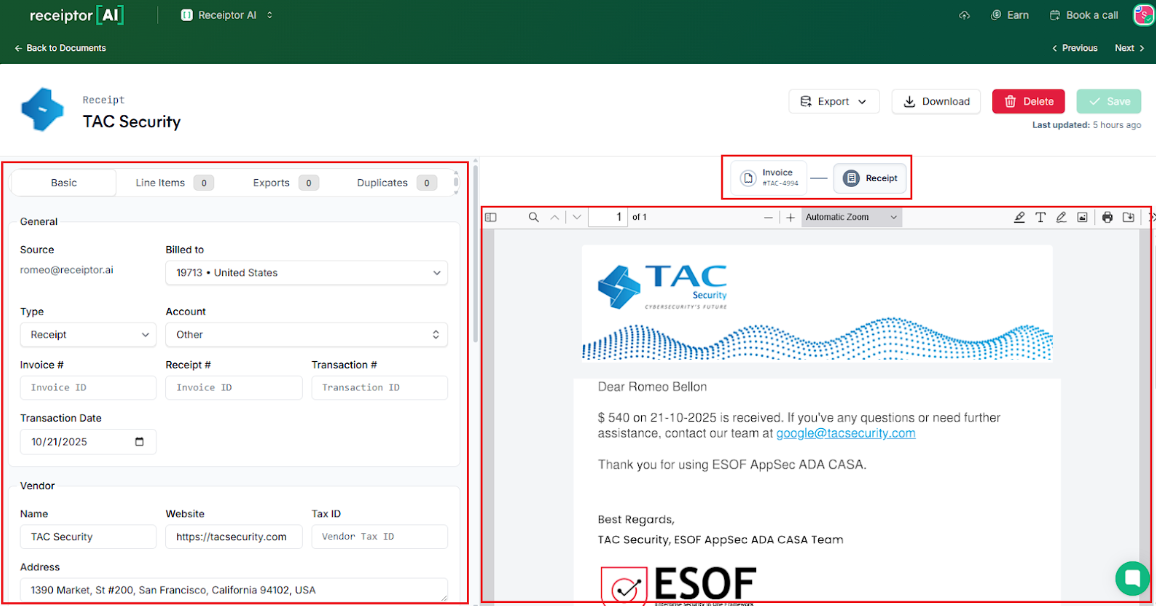Open the google@tacsecurity.com email link
The image size is (1156, 606).
click(x=846, y=433)
